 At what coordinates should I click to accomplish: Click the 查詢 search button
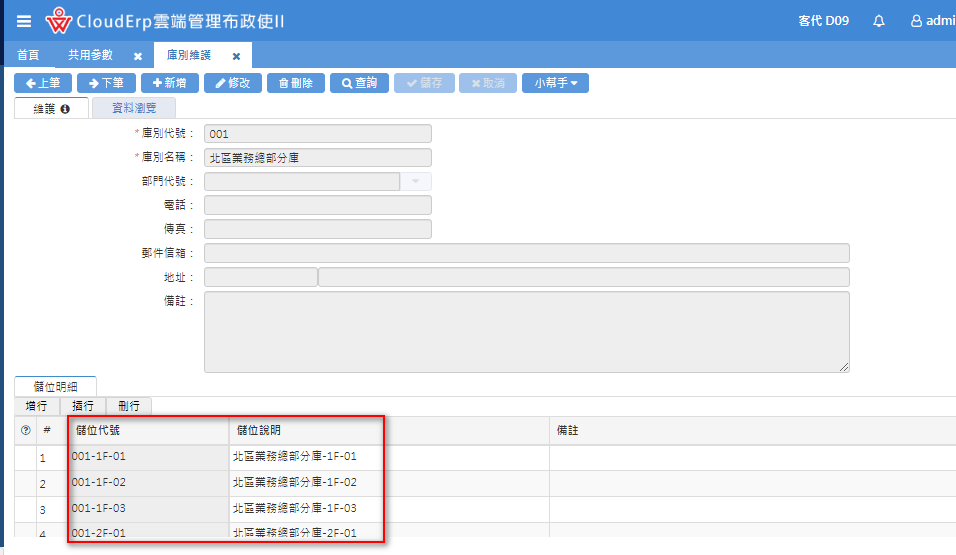click(359, 83)
